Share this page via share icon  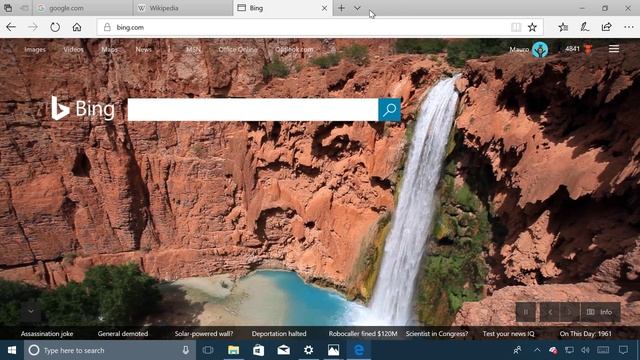(607, 27)
